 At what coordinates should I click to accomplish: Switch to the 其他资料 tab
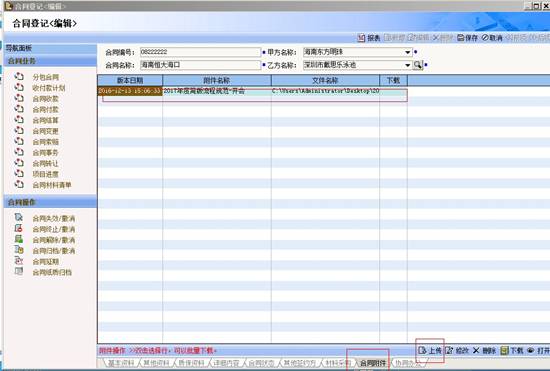pyautogui.click(x=156, y=363)
